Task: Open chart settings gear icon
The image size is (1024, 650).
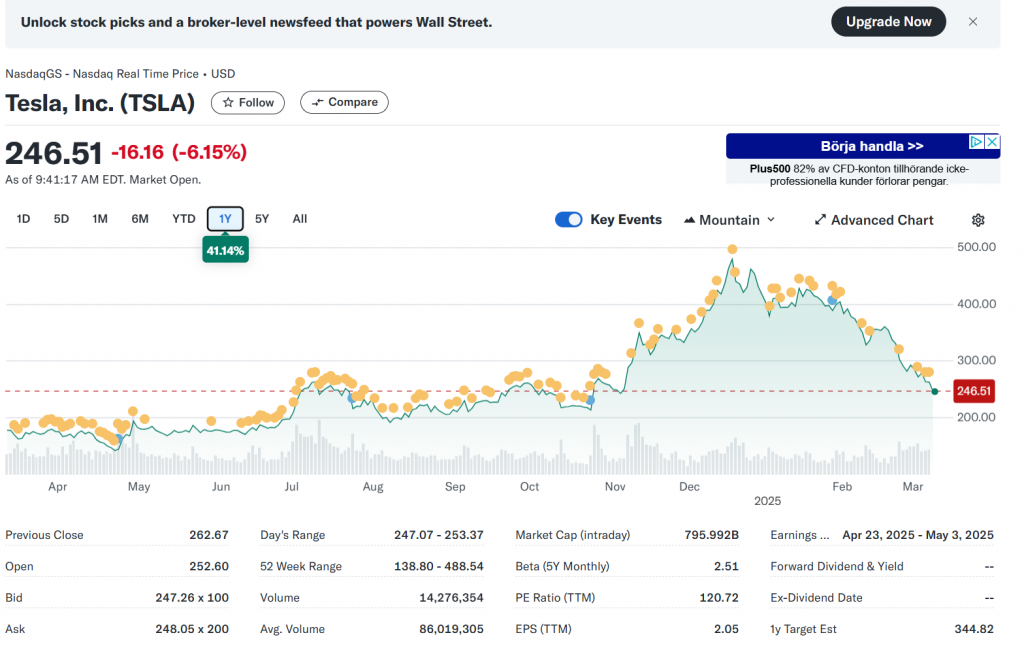Action: (x=978, y=220)
